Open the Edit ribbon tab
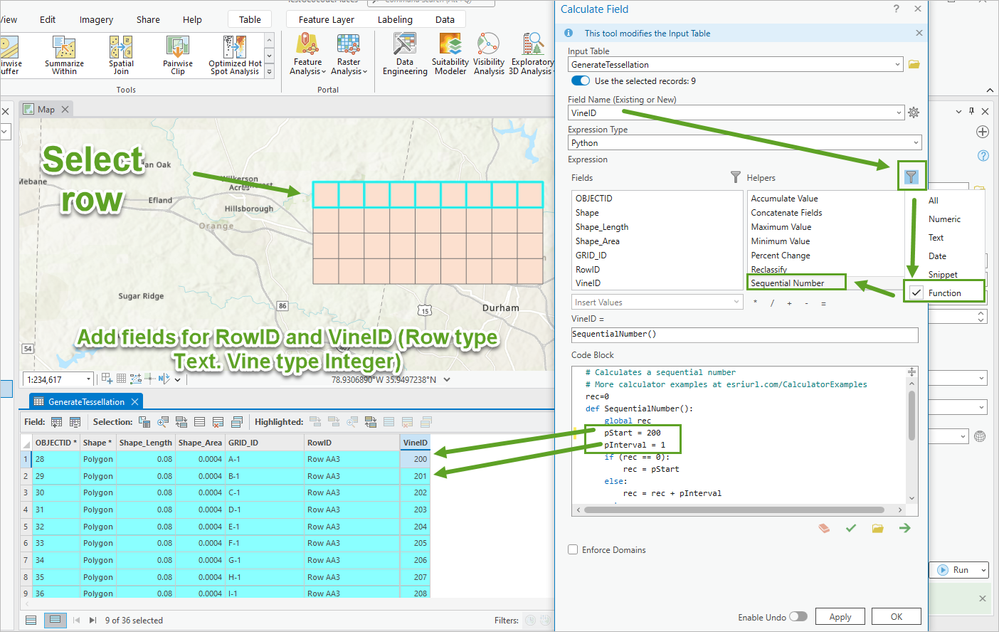 48,19
